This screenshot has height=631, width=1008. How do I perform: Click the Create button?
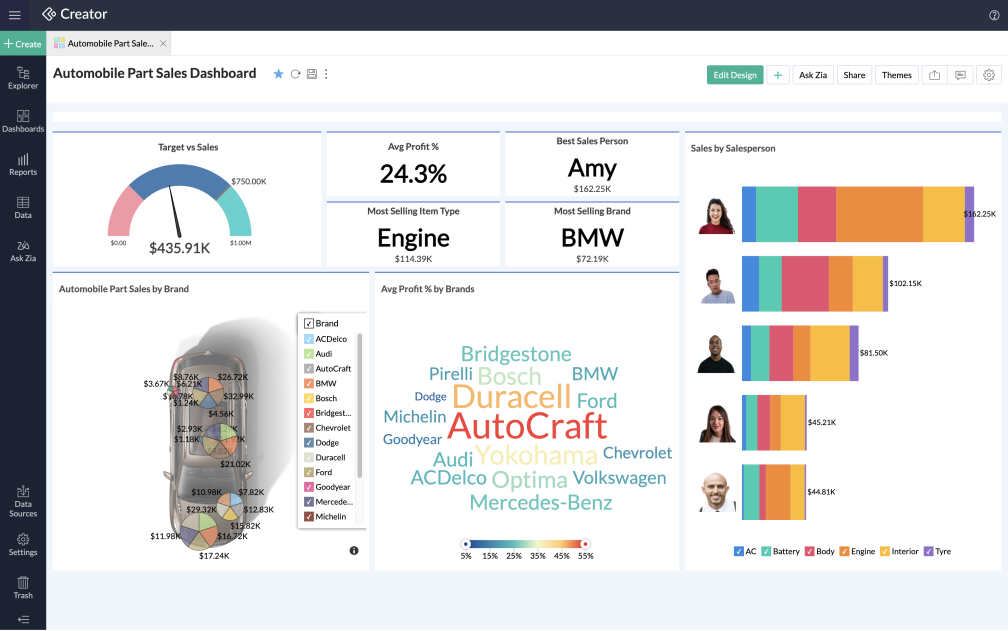(x=23, y=44)
